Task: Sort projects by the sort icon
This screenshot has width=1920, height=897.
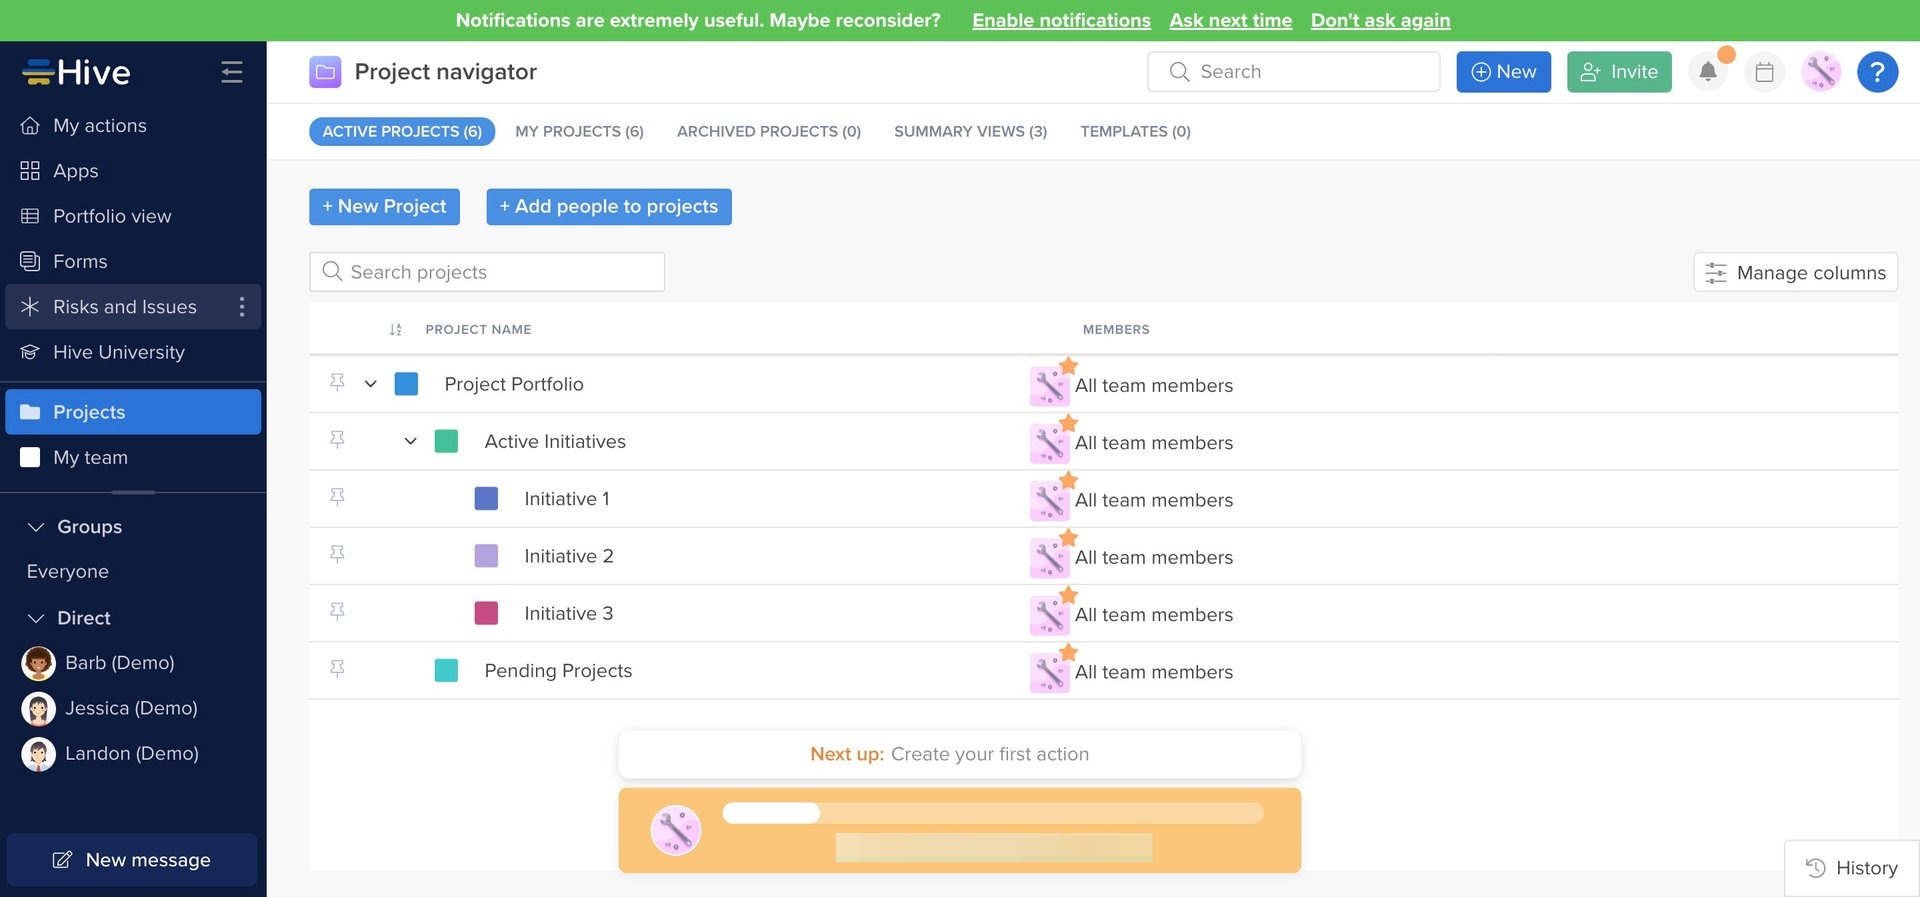Action: (395, 330)
